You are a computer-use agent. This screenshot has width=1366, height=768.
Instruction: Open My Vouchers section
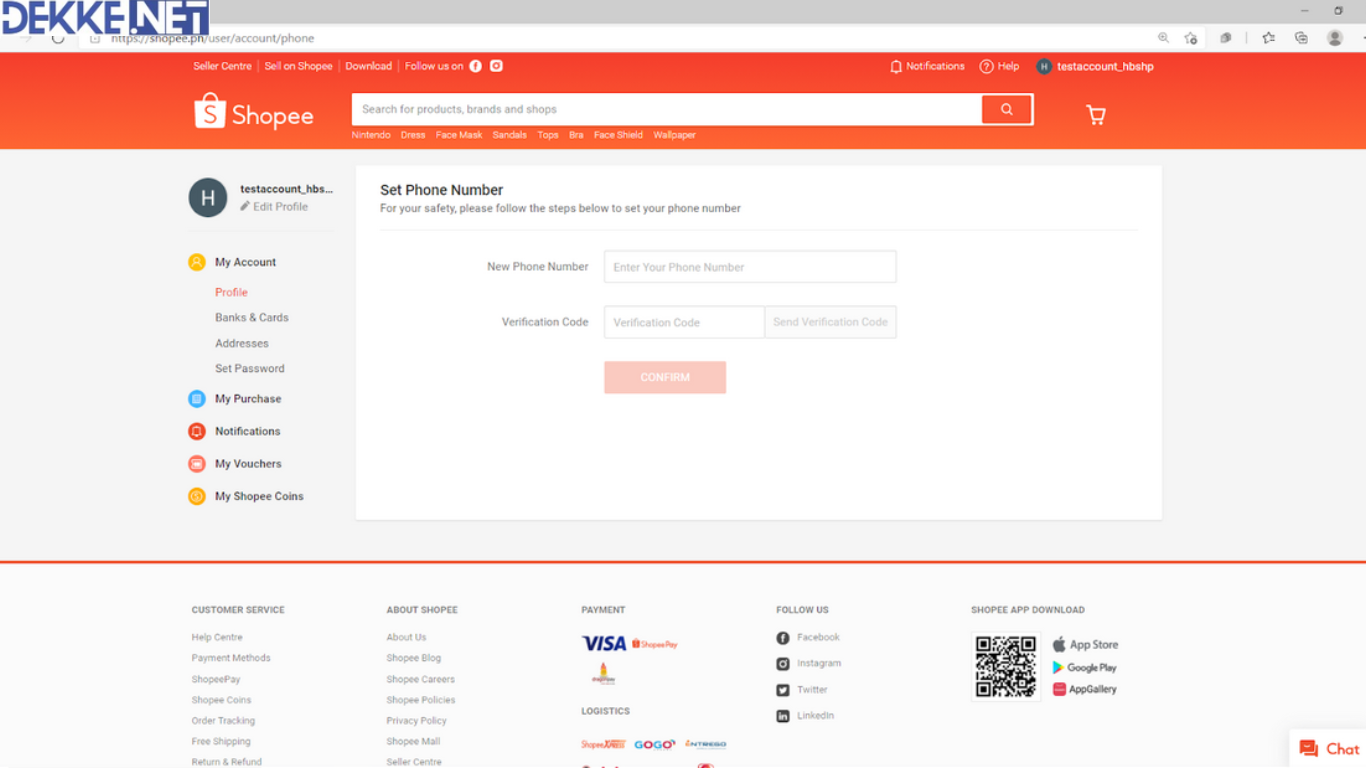click(248, 464)
